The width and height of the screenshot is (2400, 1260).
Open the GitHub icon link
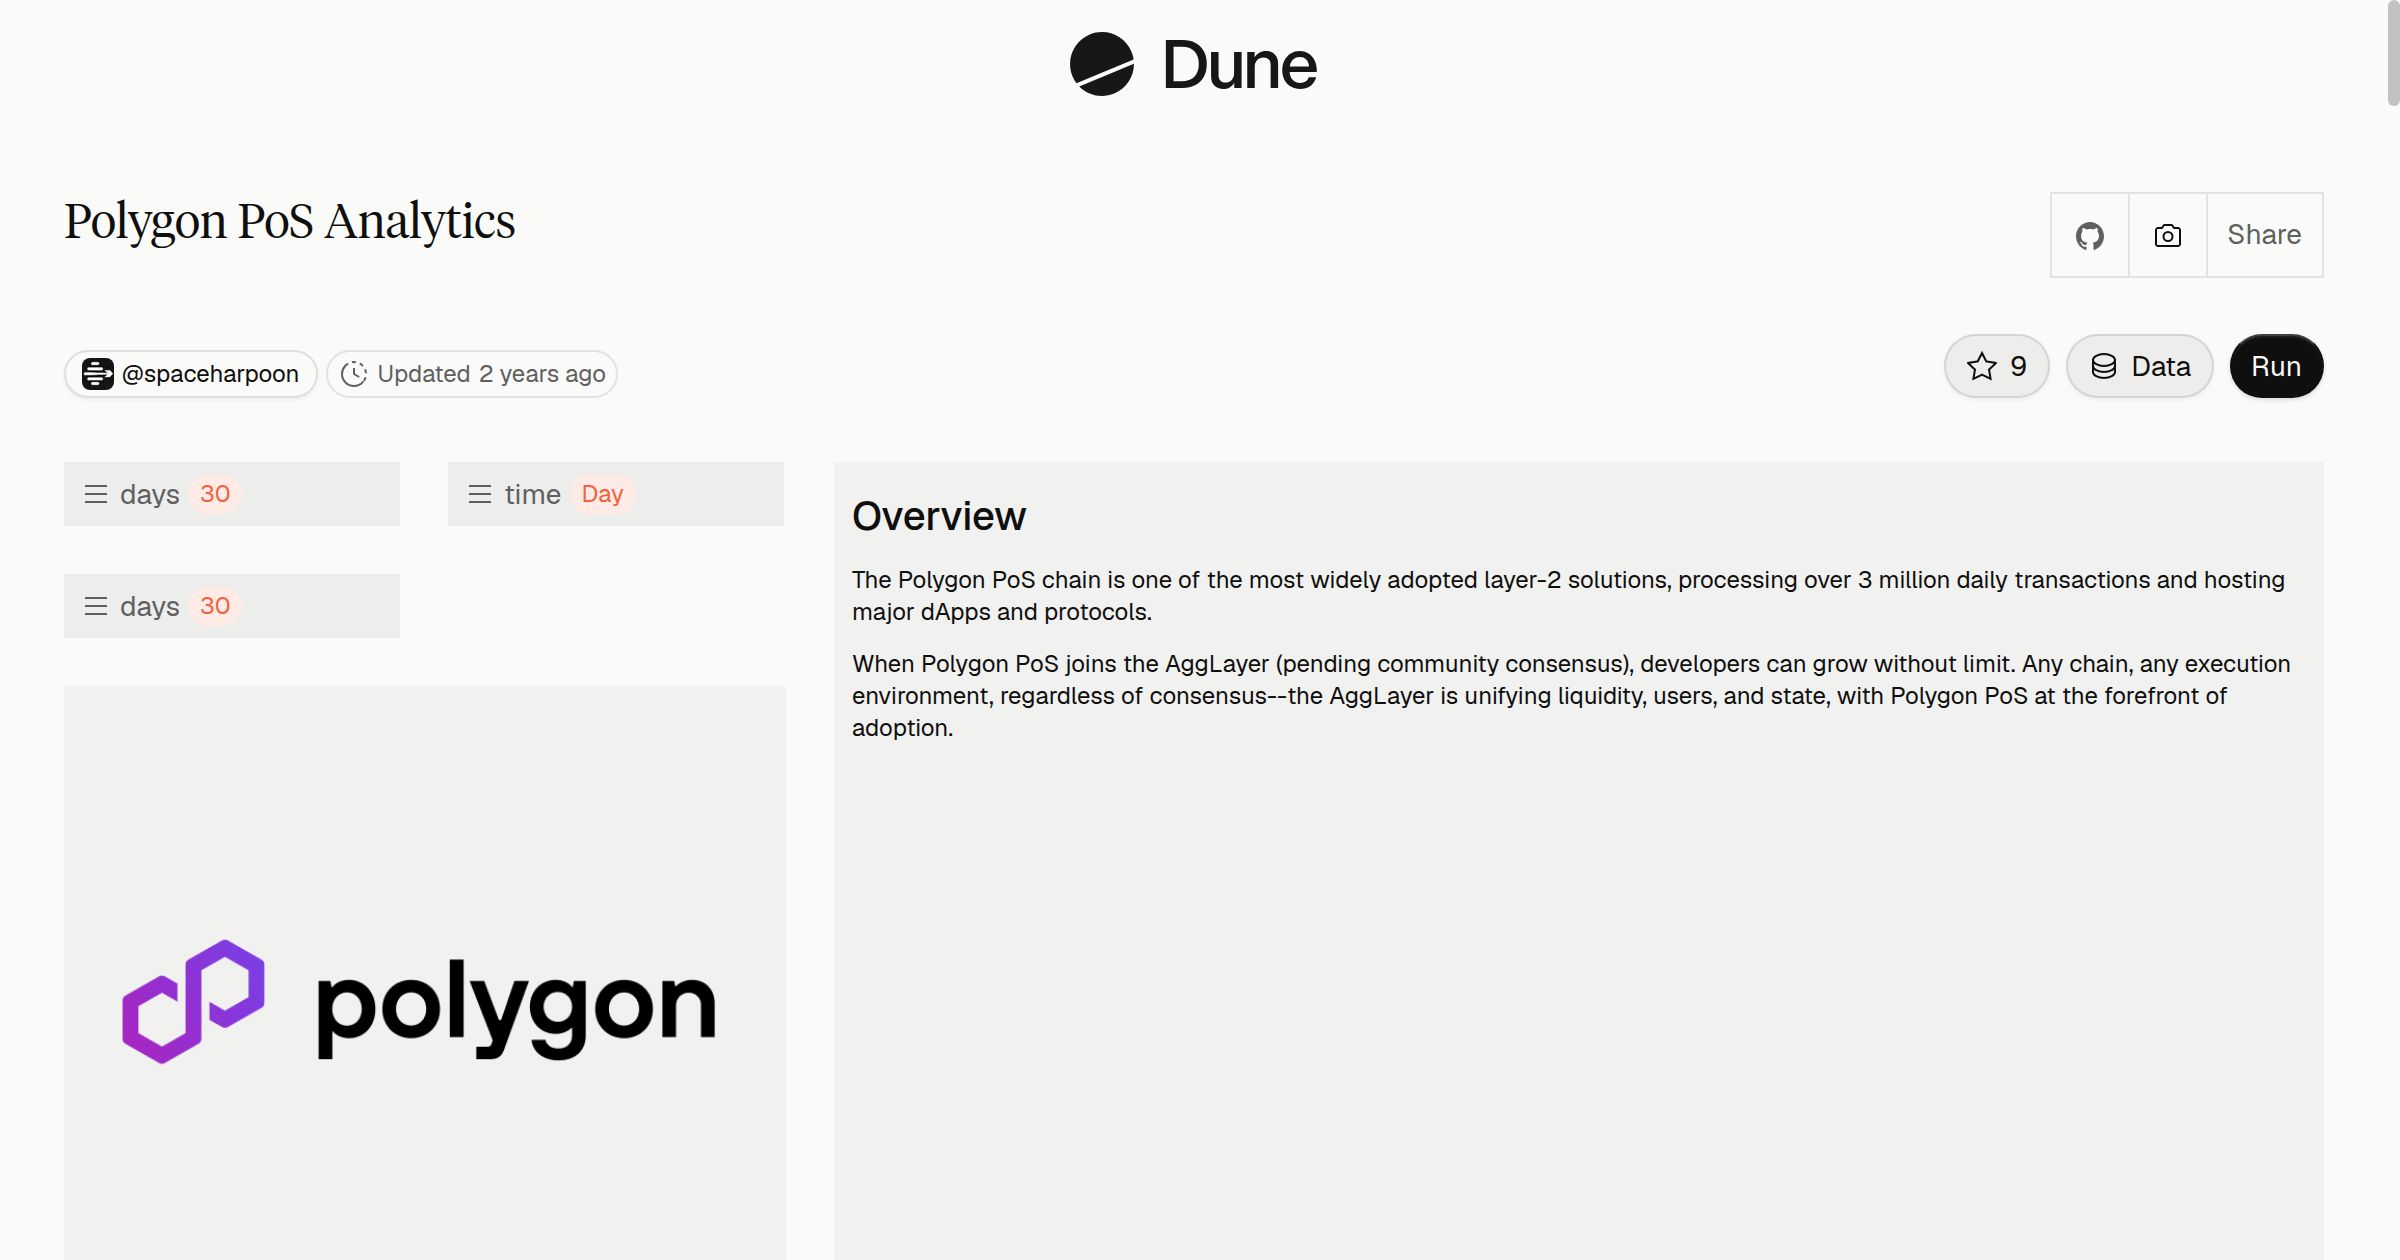point(2089,235)
